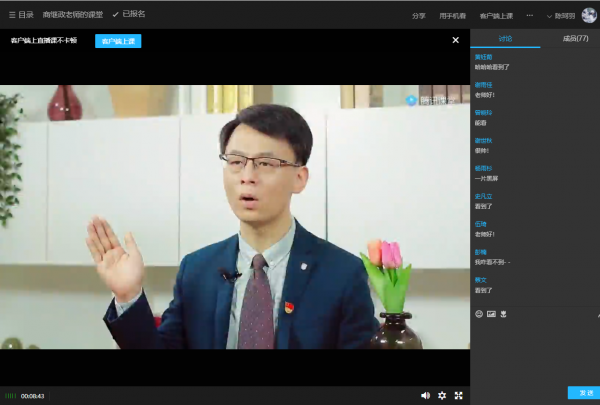This screenshot has width=600, height=405.
Task: Click the blue 客户端上课 banner button
Action: click(118, 41)
